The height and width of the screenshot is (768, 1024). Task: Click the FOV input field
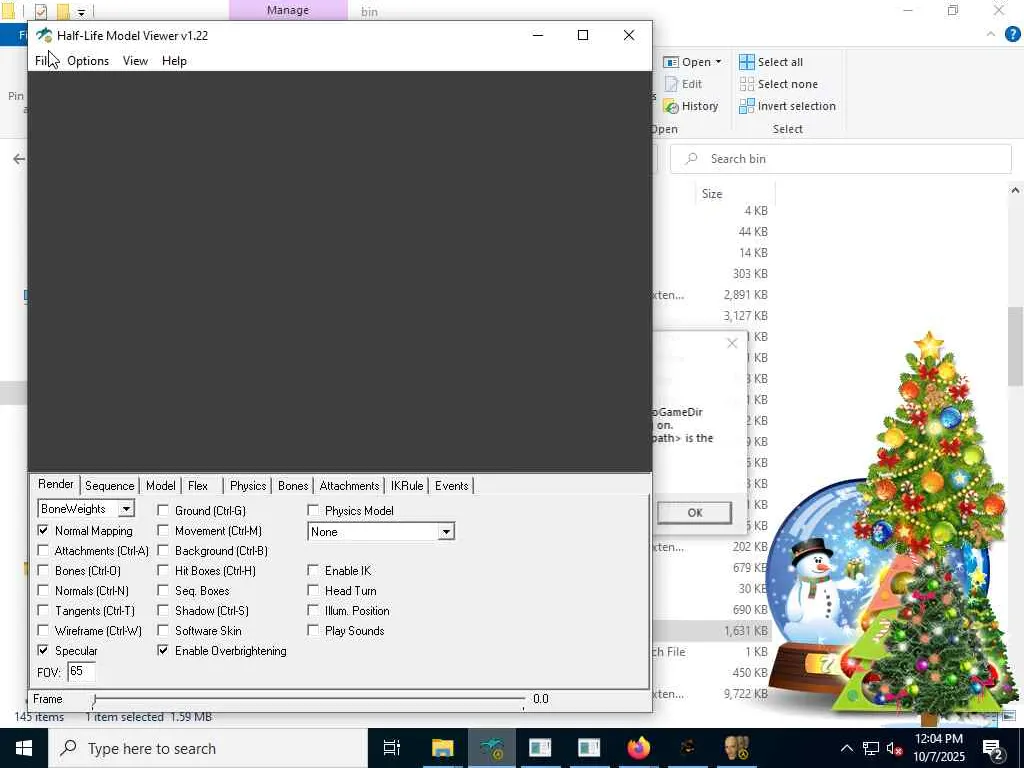click(82, 671)
